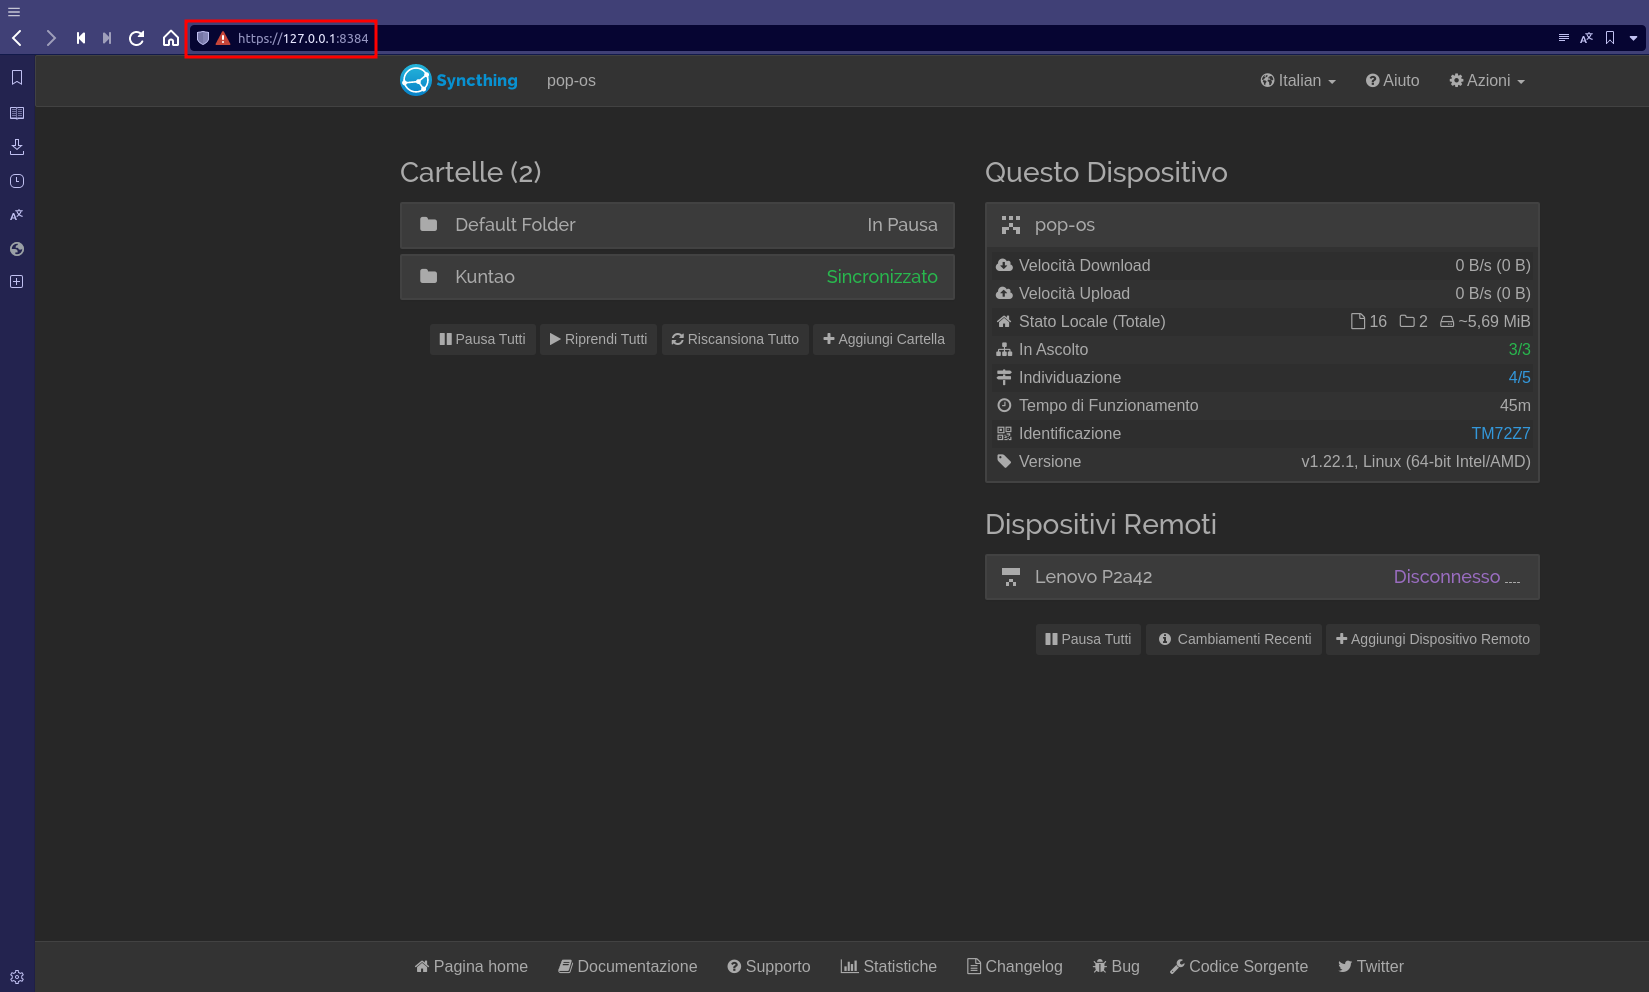Screen dimensions: 1649x992
Task: Click the Riscansiona Tutto button
Action: point(735,339)
